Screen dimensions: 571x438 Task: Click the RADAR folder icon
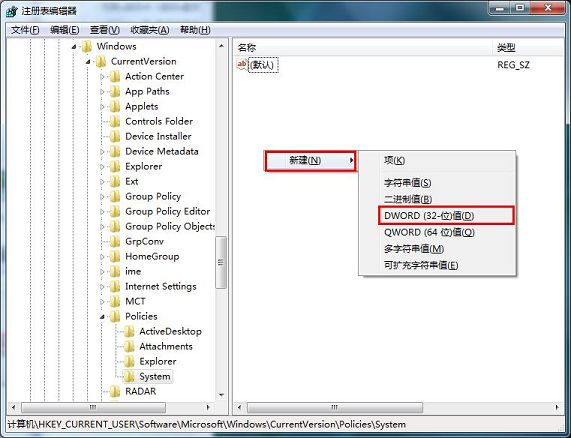click(x=115, y=391)
